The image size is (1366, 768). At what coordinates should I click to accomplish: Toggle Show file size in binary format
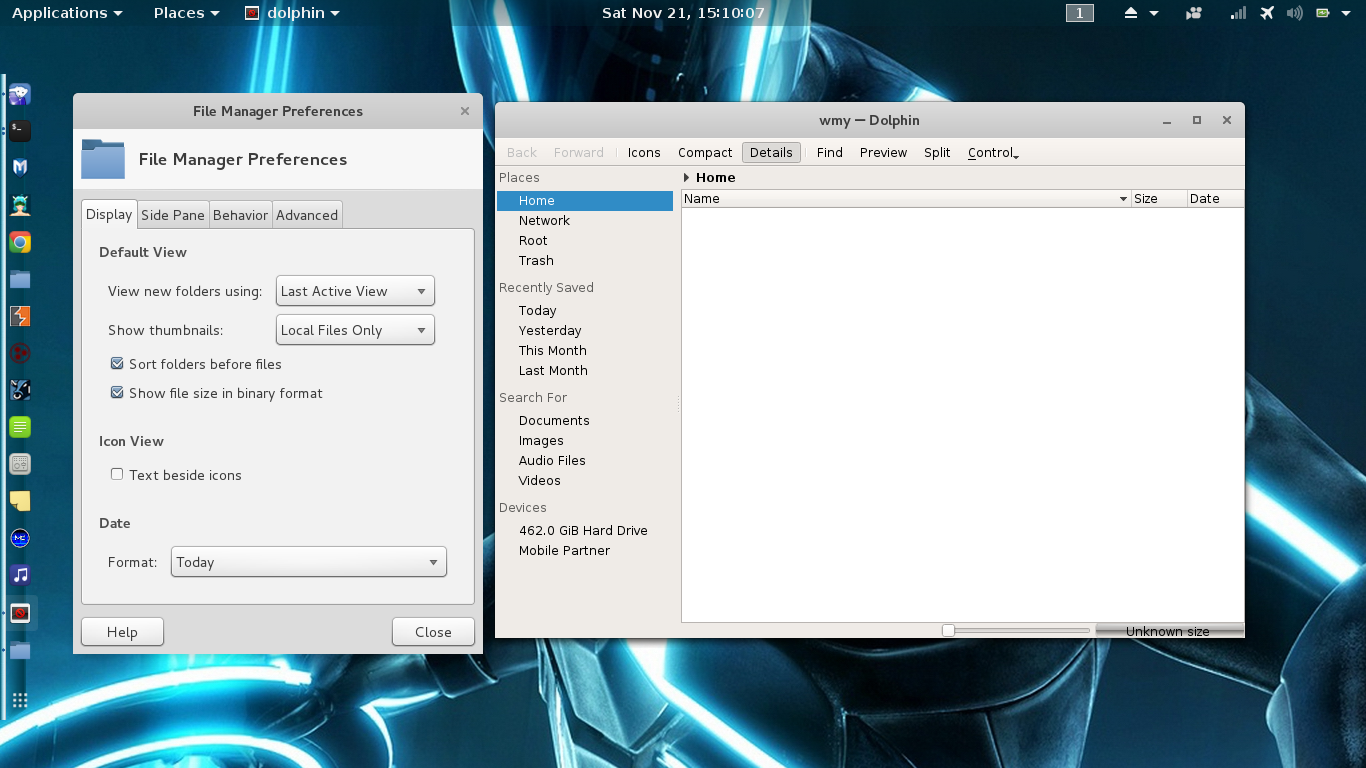click(117, 393)
